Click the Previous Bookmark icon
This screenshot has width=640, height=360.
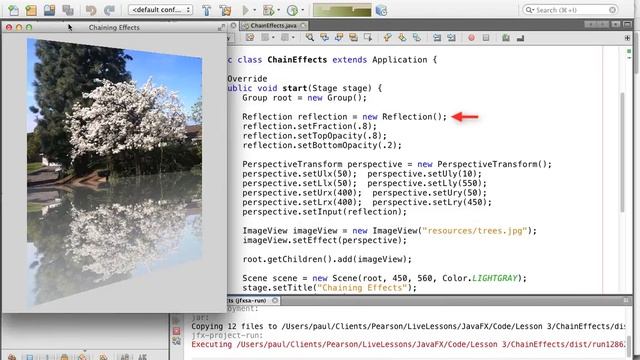click(x=387, y=38)
